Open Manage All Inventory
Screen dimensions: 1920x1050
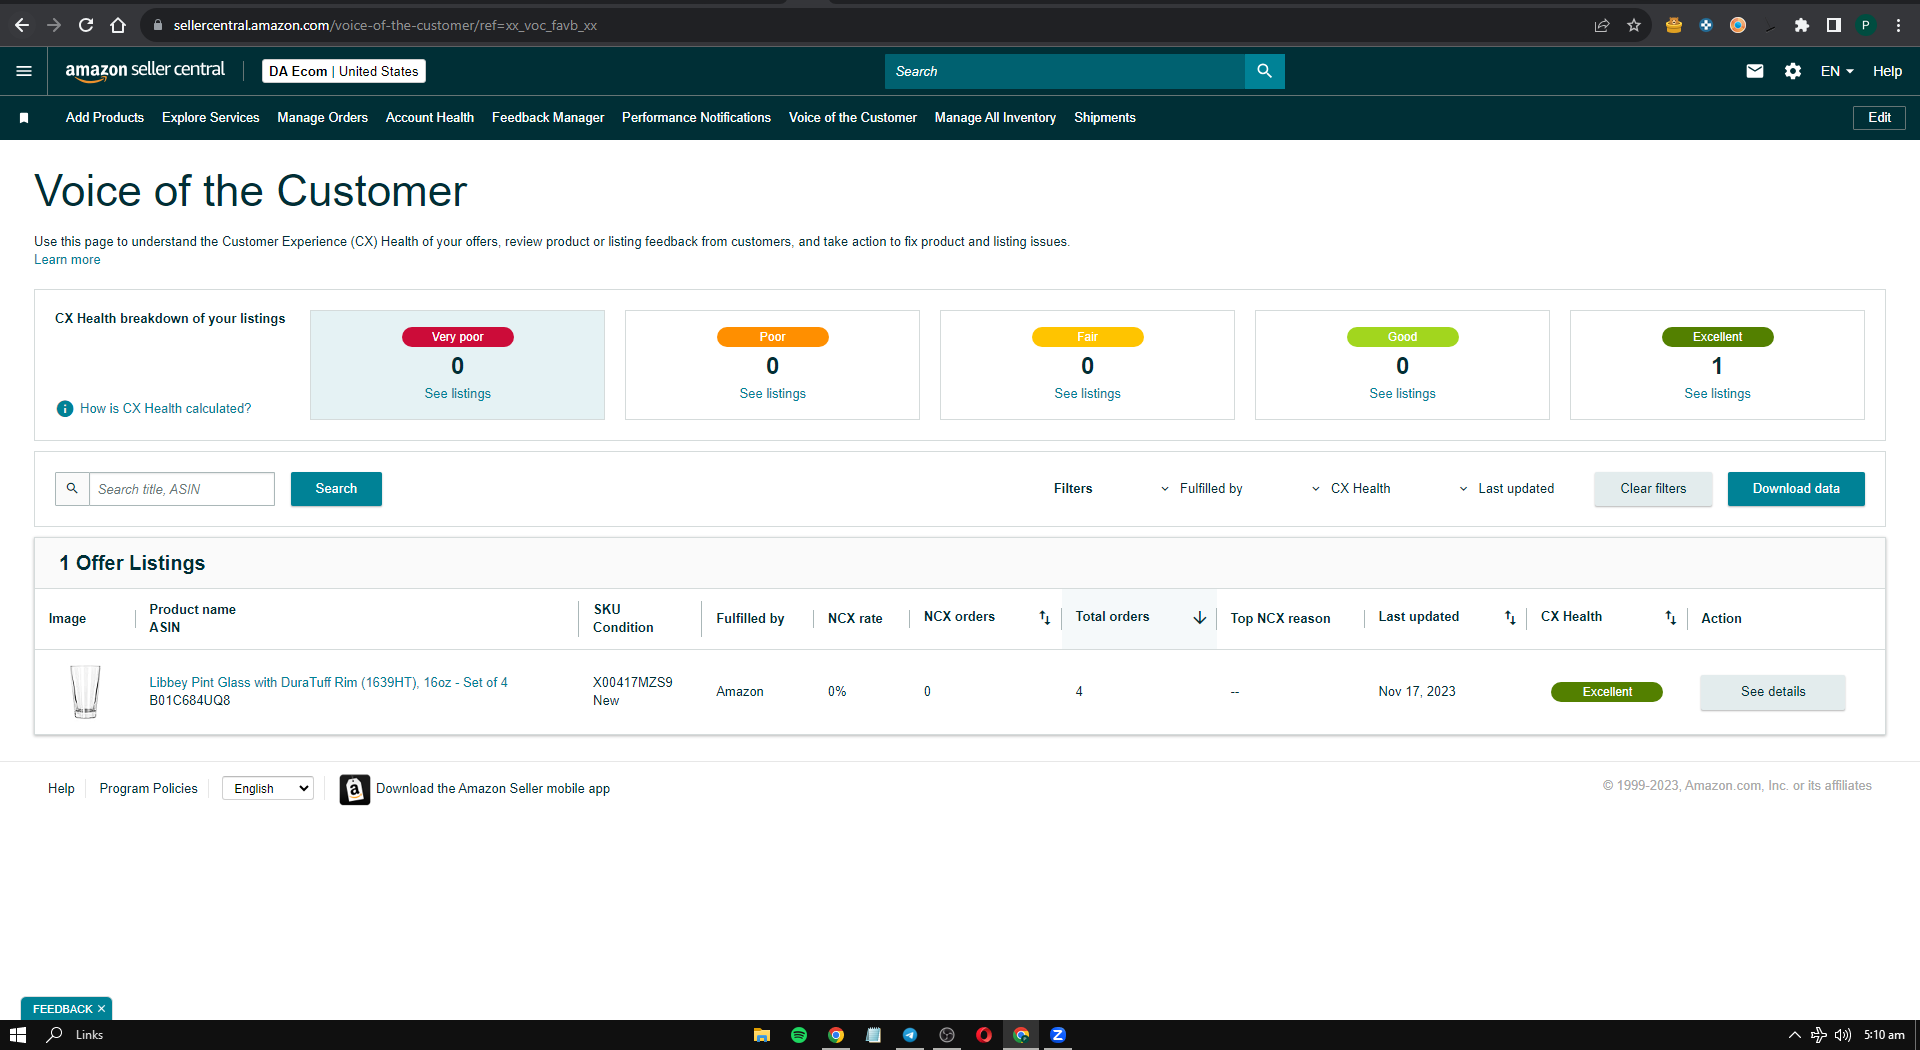tap(996, 118)
